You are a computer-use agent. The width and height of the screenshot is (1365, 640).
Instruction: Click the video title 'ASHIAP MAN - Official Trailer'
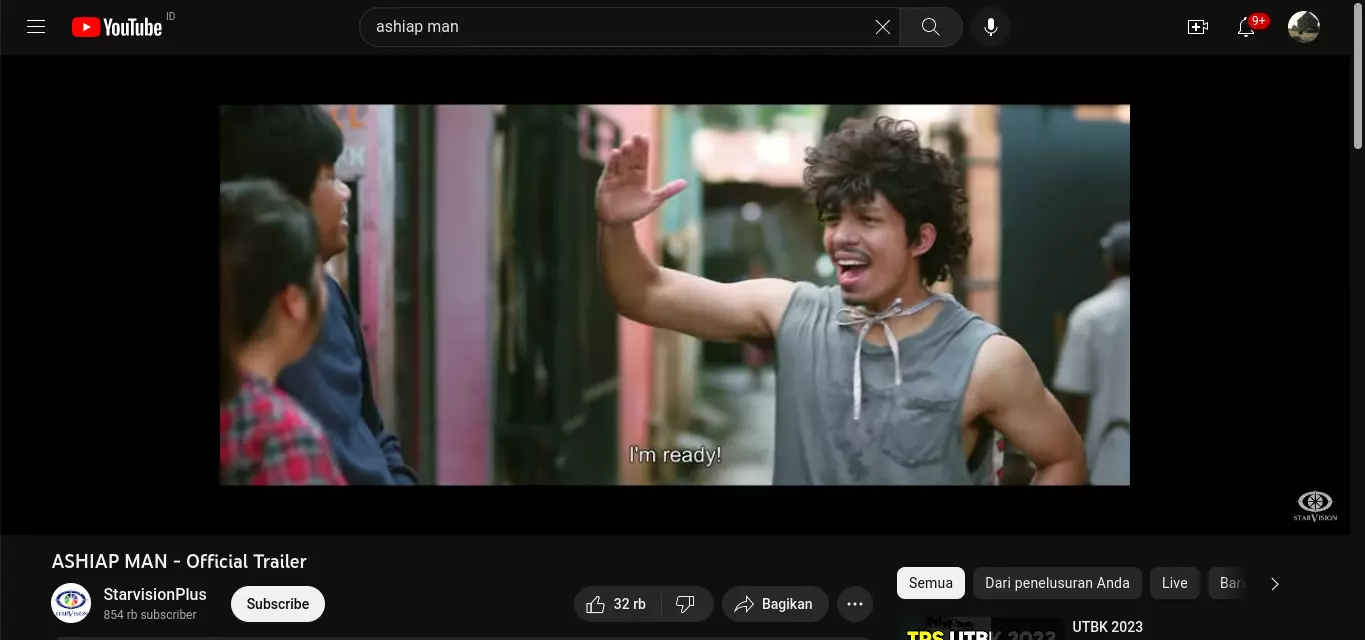[179, 562]
